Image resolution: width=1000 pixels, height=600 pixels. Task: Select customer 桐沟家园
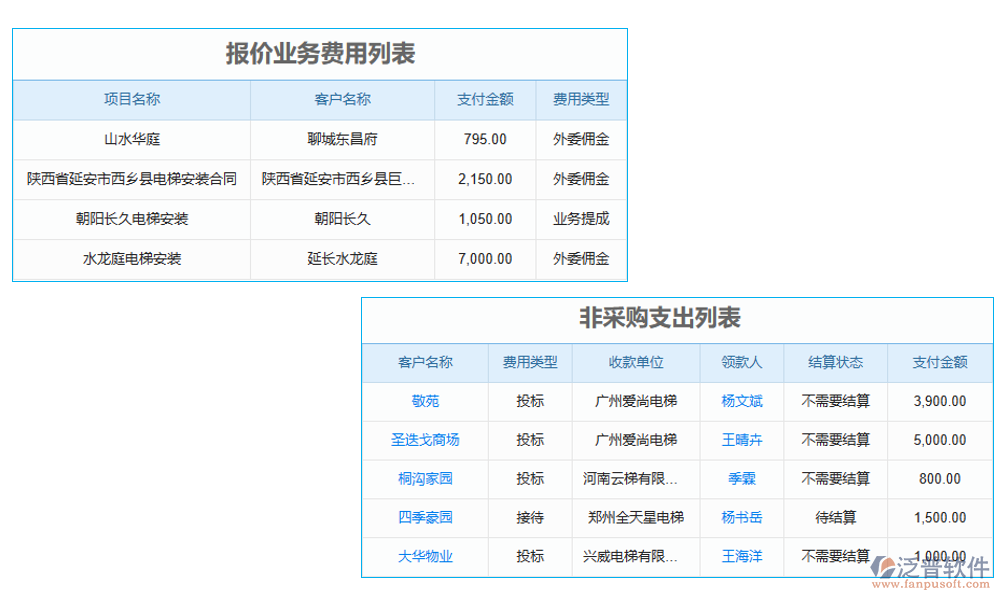pyautogui.click(x=425, y=479)
